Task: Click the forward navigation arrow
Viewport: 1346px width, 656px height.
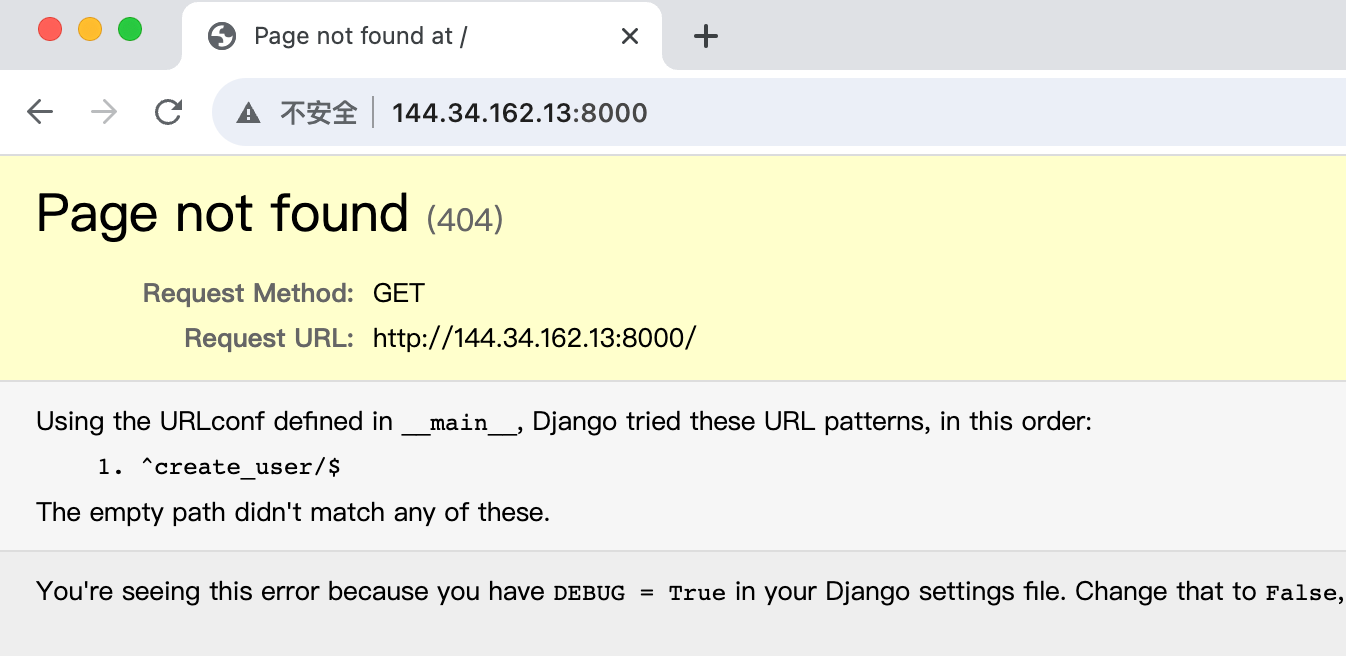Action: click(x=103, y=112)
